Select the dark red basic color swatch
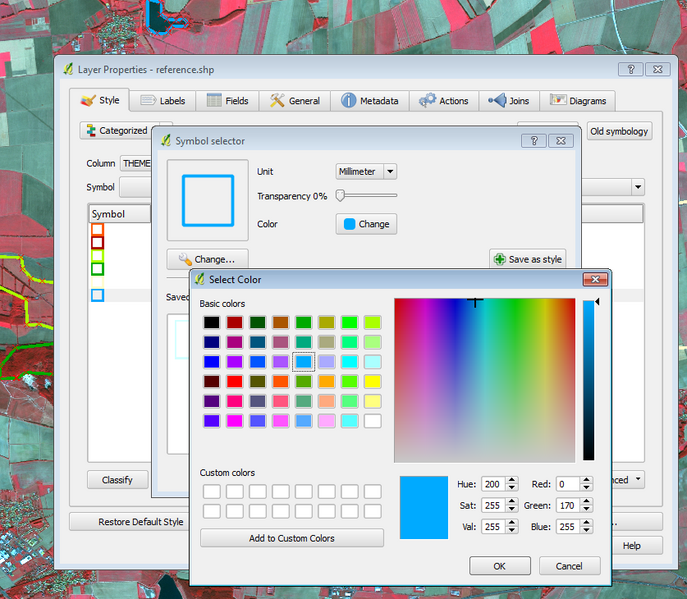 pos(235,323)
